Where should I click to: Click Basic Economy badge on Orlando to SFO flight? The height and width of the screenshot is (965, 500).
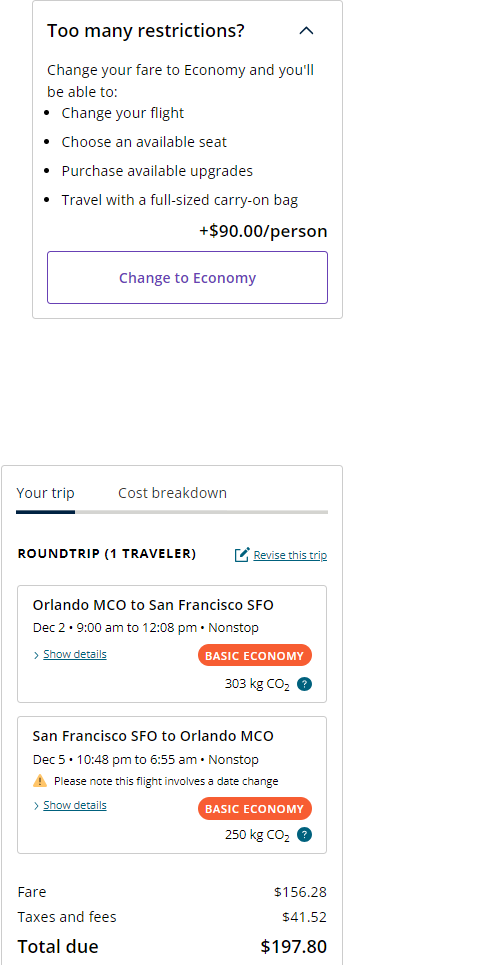[255, 655]
